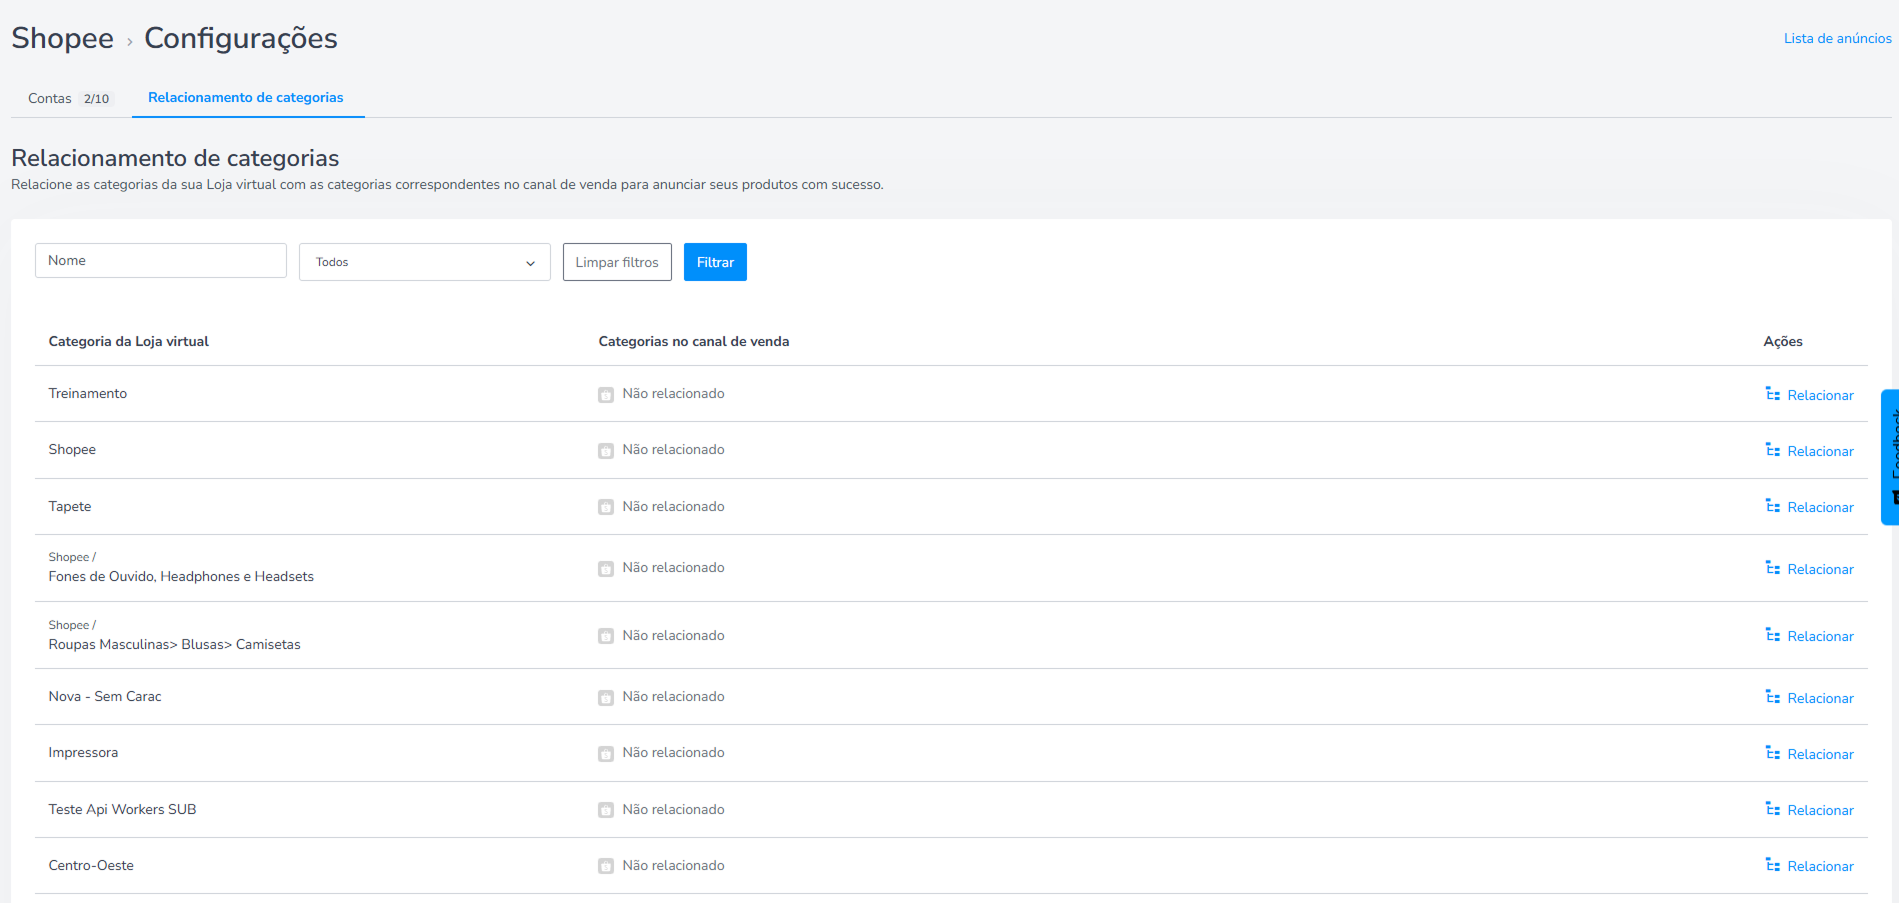Click the relate icon in the Shopee row

[x=1772, y=450]
